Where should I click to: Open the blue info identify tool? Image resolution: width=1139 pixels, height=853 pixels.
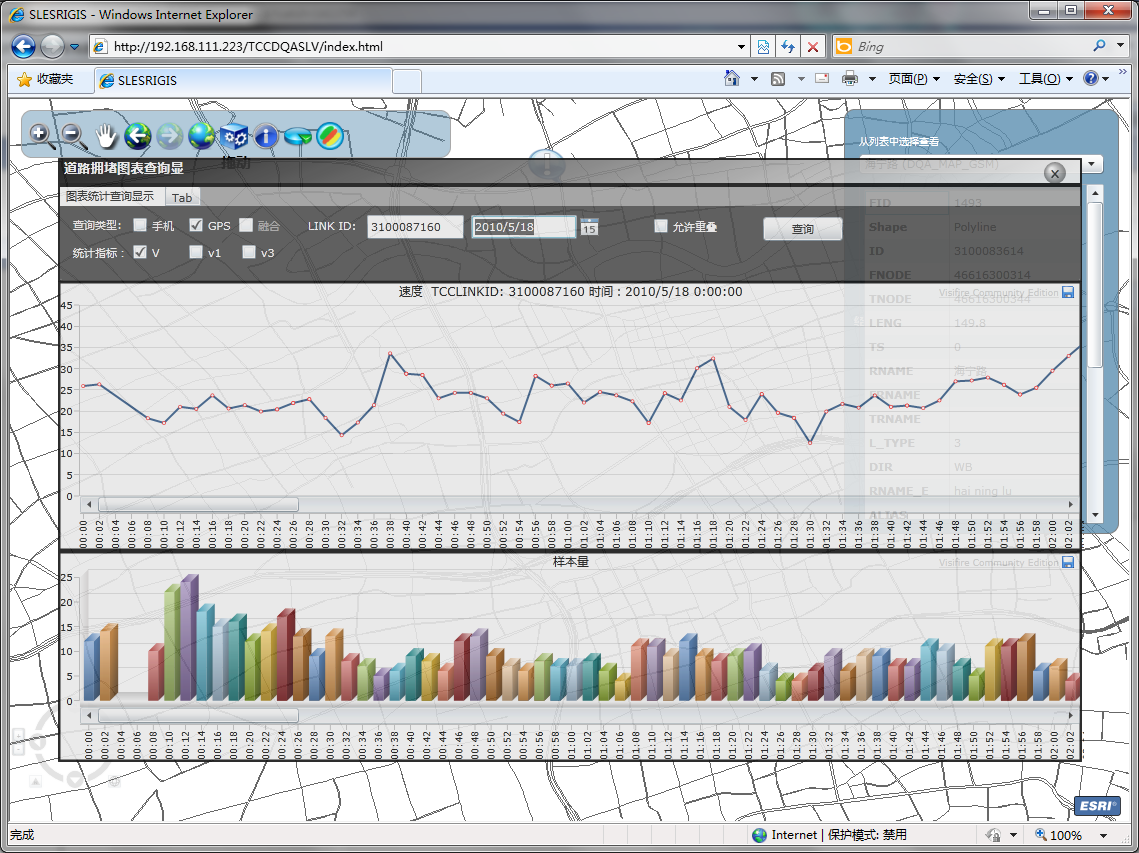[x=265, y=136]
